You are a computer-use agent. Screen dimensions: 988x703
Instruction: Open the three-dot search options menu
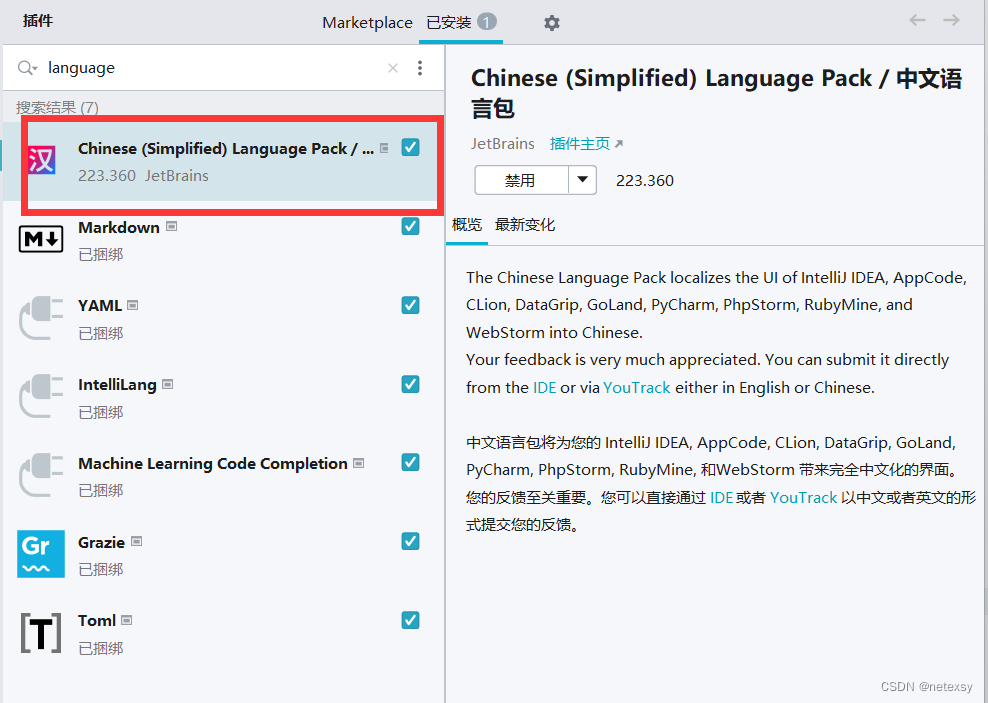(x=420, y=67)
